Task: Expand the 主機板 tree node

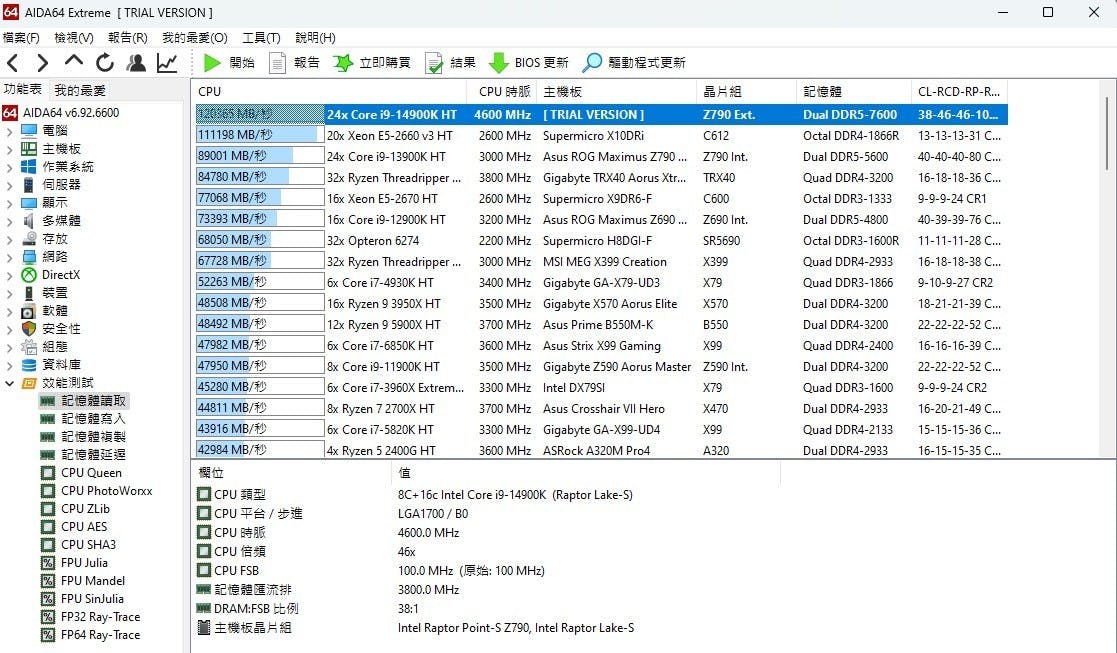Action: pyautogui.click(x=10, y=149)
